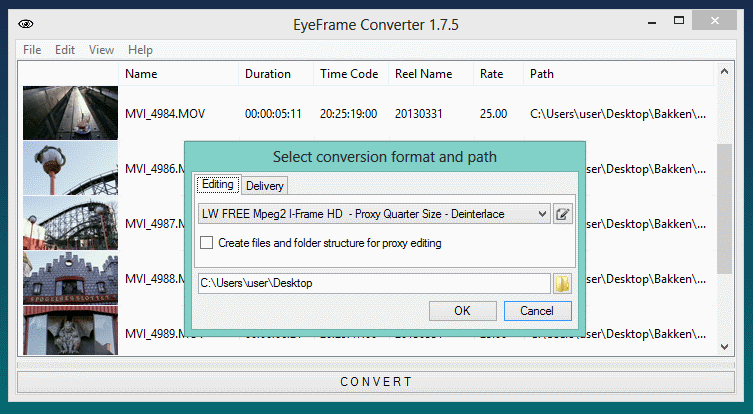Expand the conversion format dropdown
The height and width of the screenshot is (414, 753).
click(x=542, y=213)
